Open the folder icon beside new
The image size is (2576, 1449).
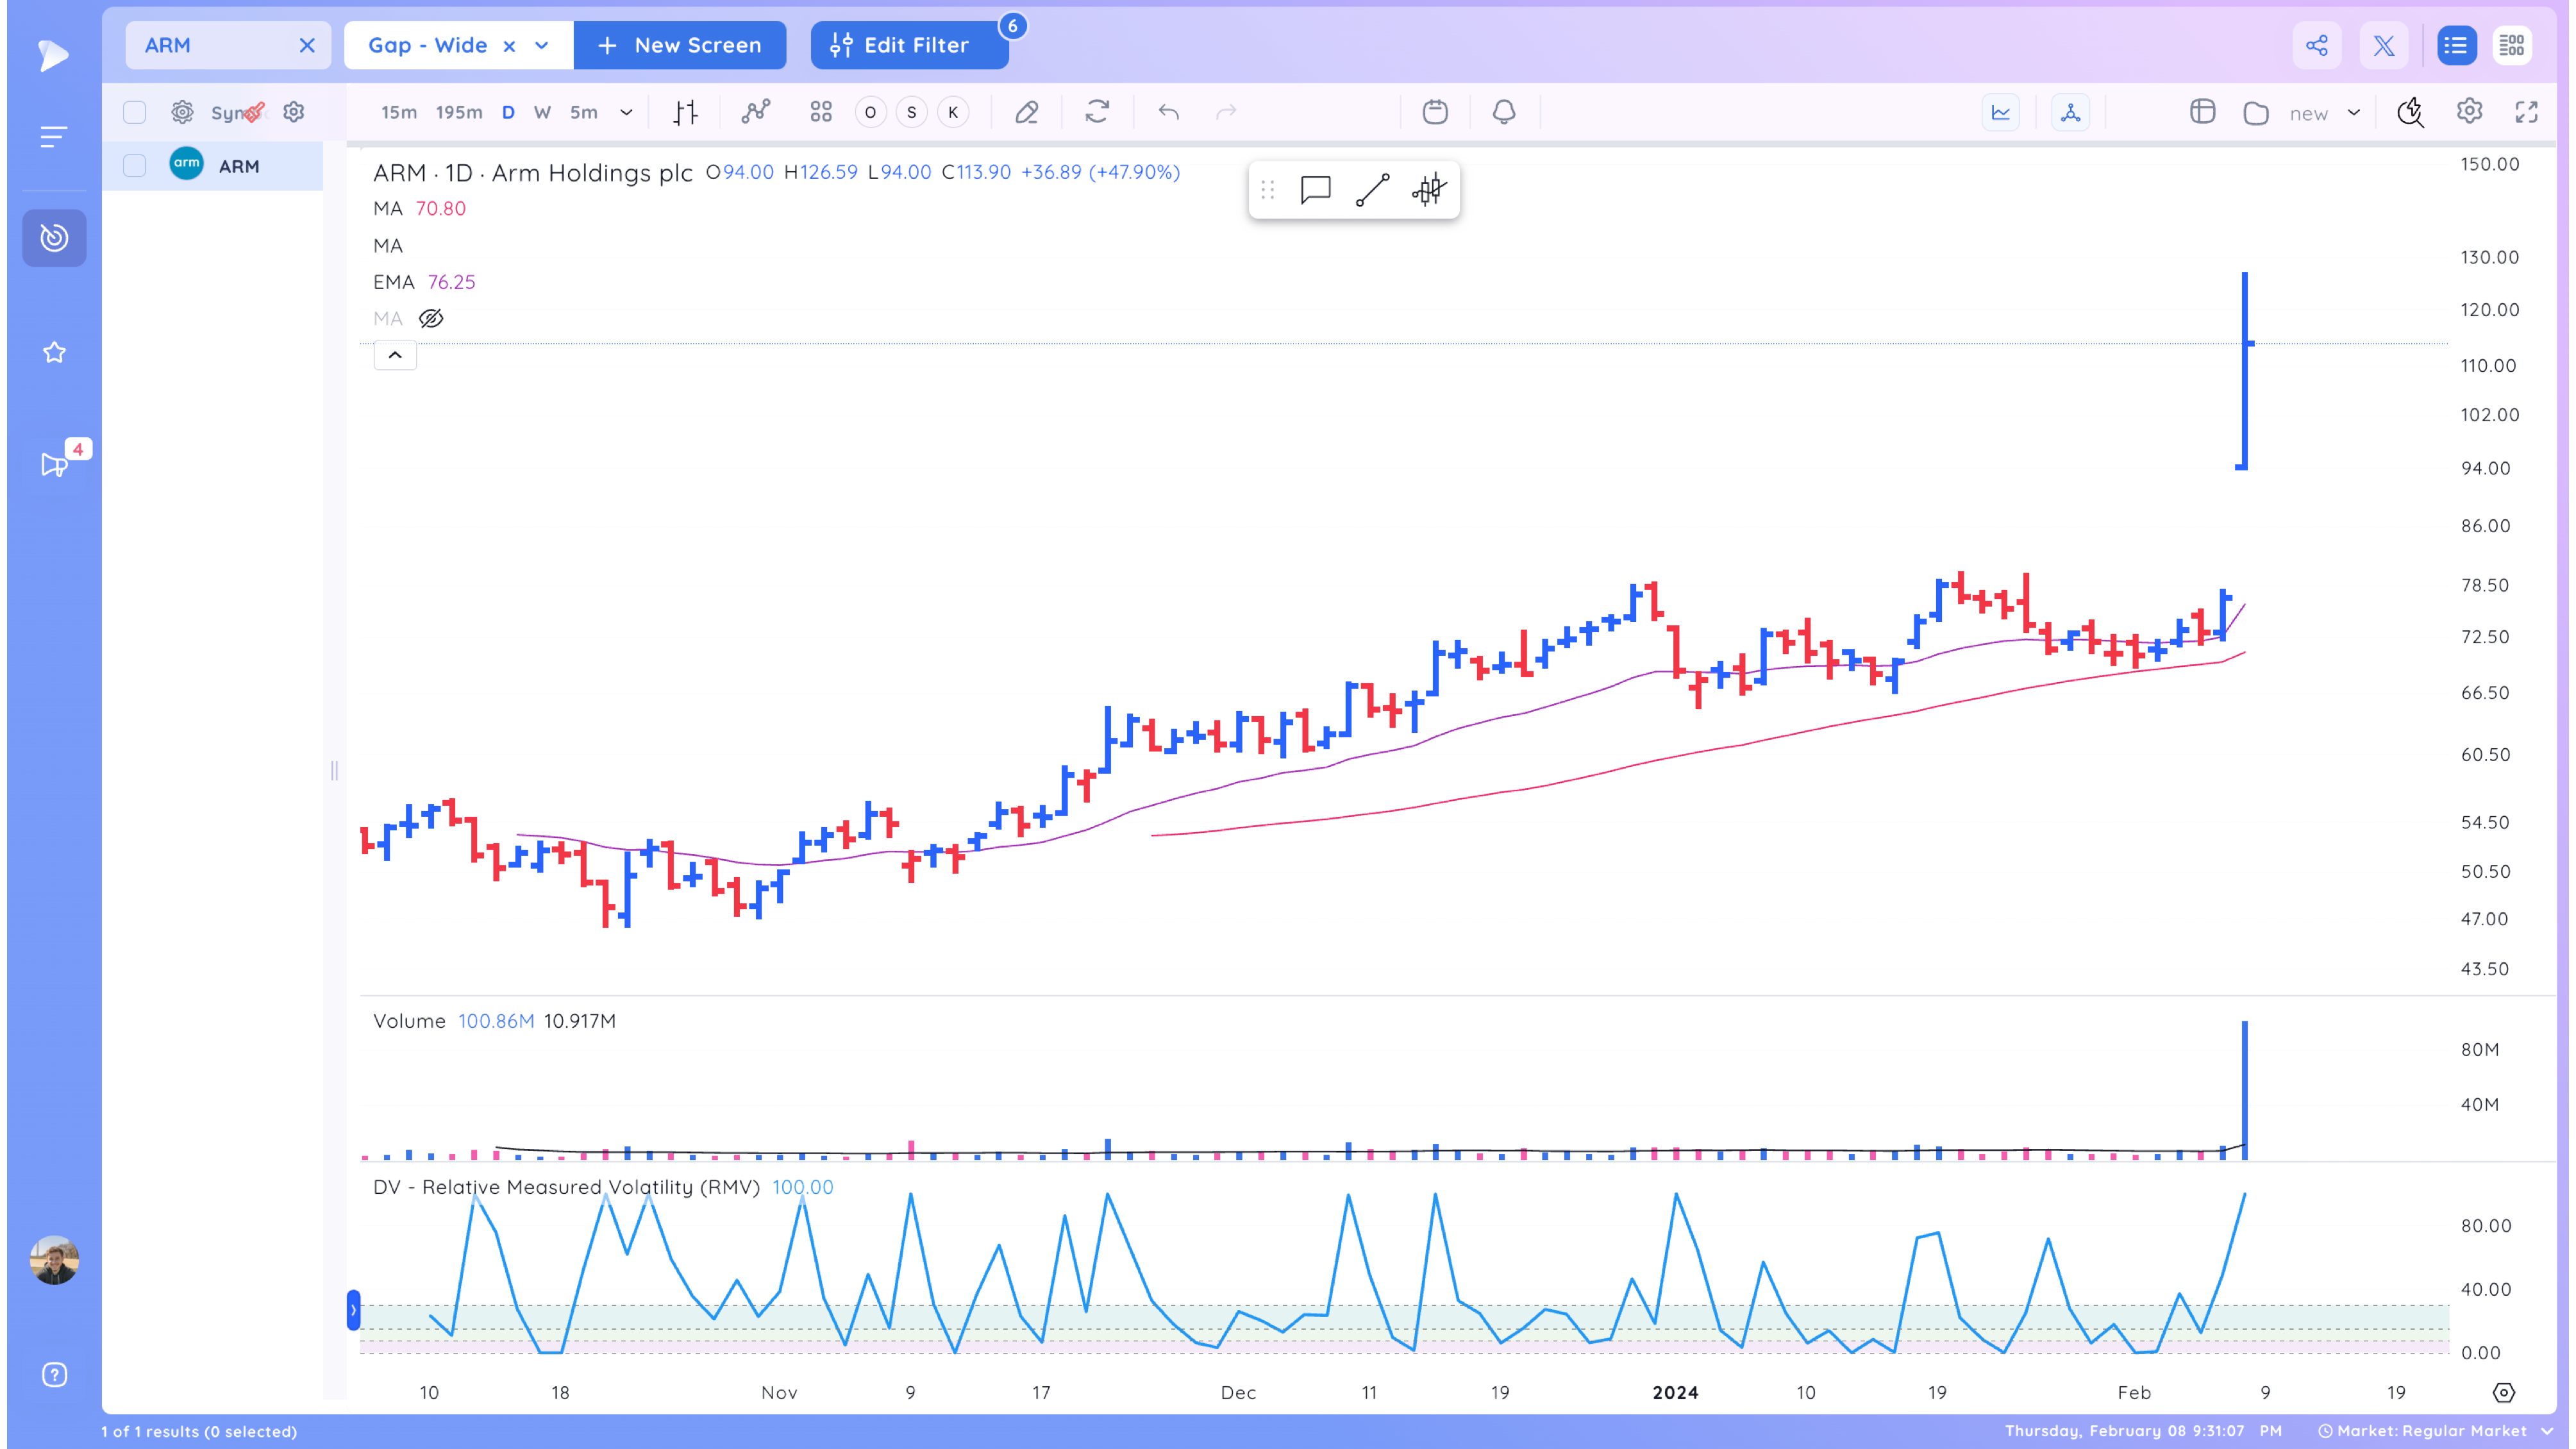pyautogui.click(x=2255, y=113)
